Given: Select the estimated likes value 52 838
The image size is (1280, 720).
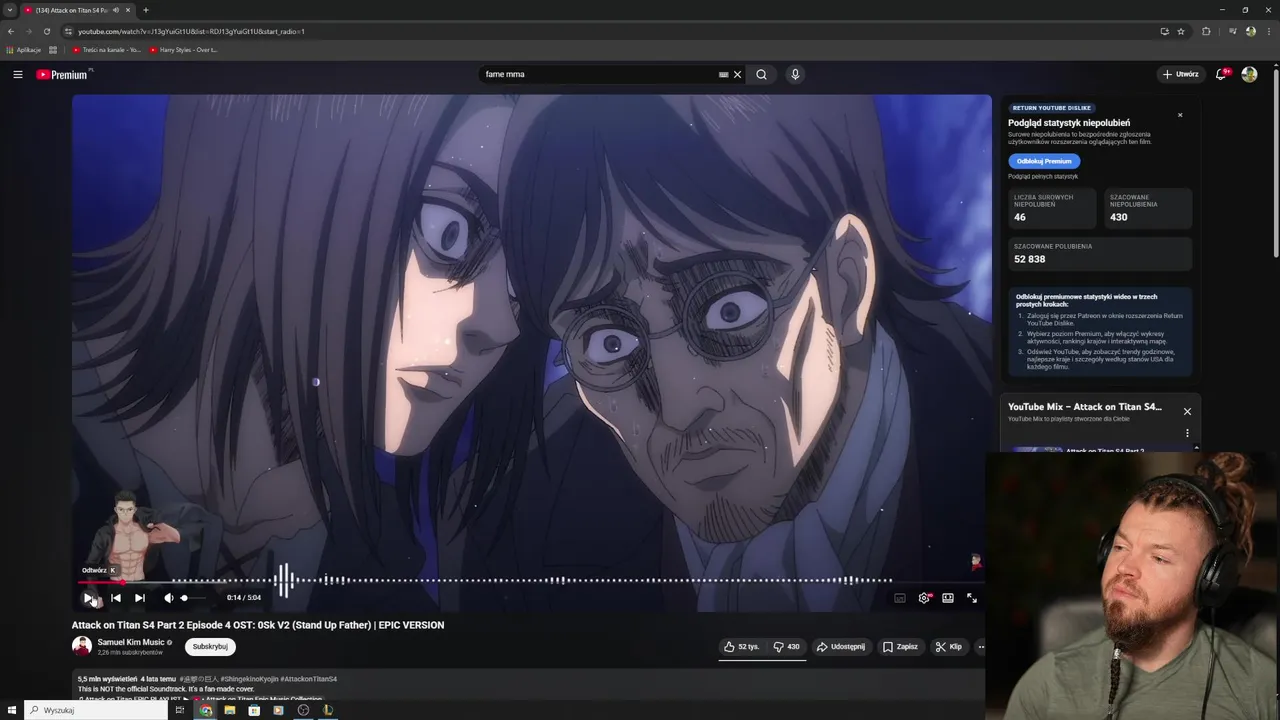Looking at the screenshot, I should point(1029,259).
